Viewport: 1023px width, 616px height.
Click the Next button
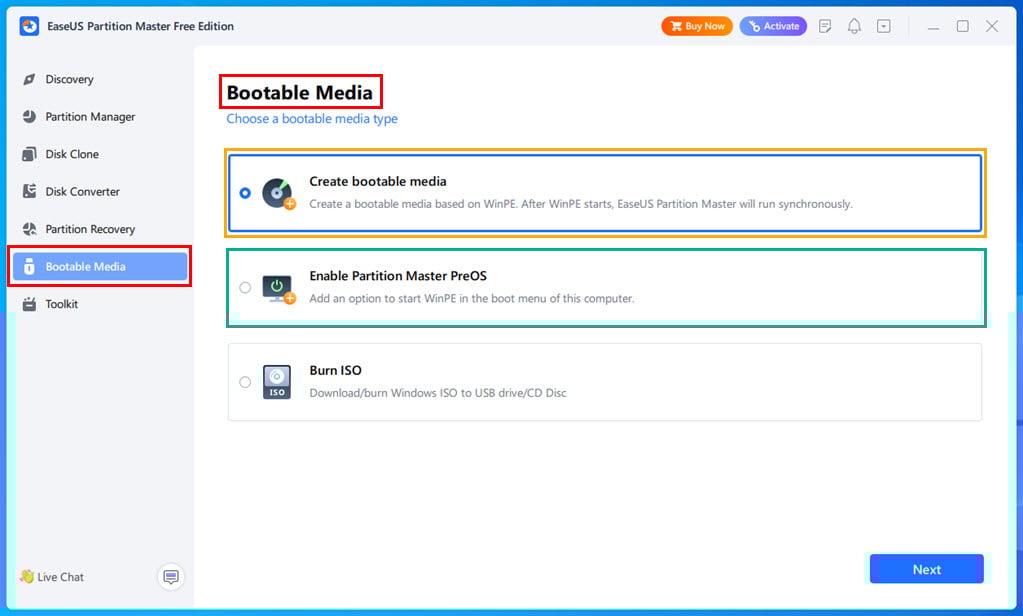click(926, 569)
